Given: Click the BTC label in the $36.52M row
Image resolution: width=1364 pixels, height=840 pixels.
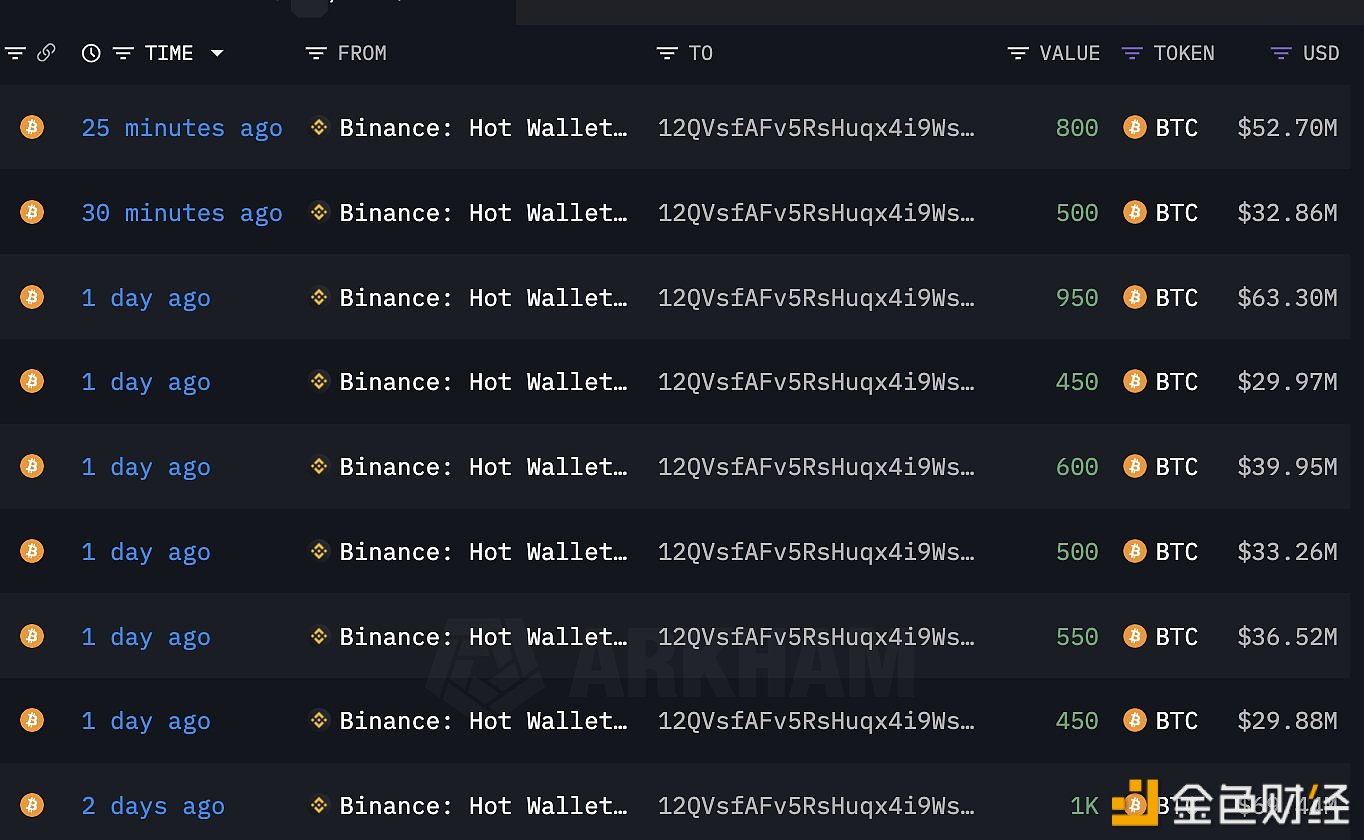Looking at the screenshot, I should tap(1176, 637).
